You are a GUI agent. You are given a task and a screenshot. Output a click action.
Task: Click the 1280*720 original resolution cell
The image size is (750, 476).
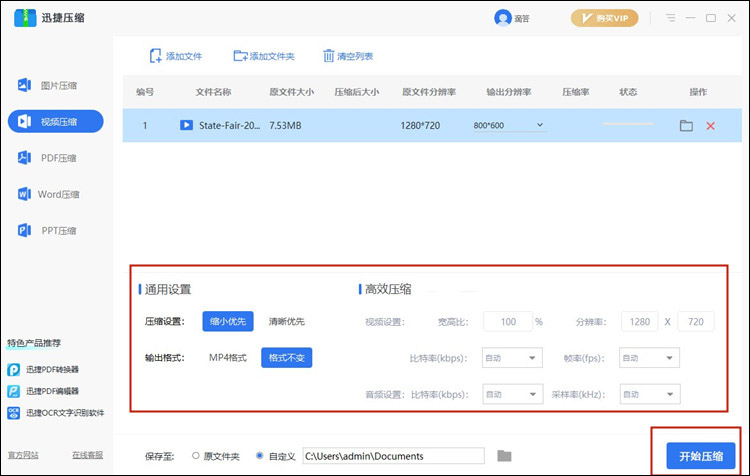pyautogui.click(x=420, y=125)
